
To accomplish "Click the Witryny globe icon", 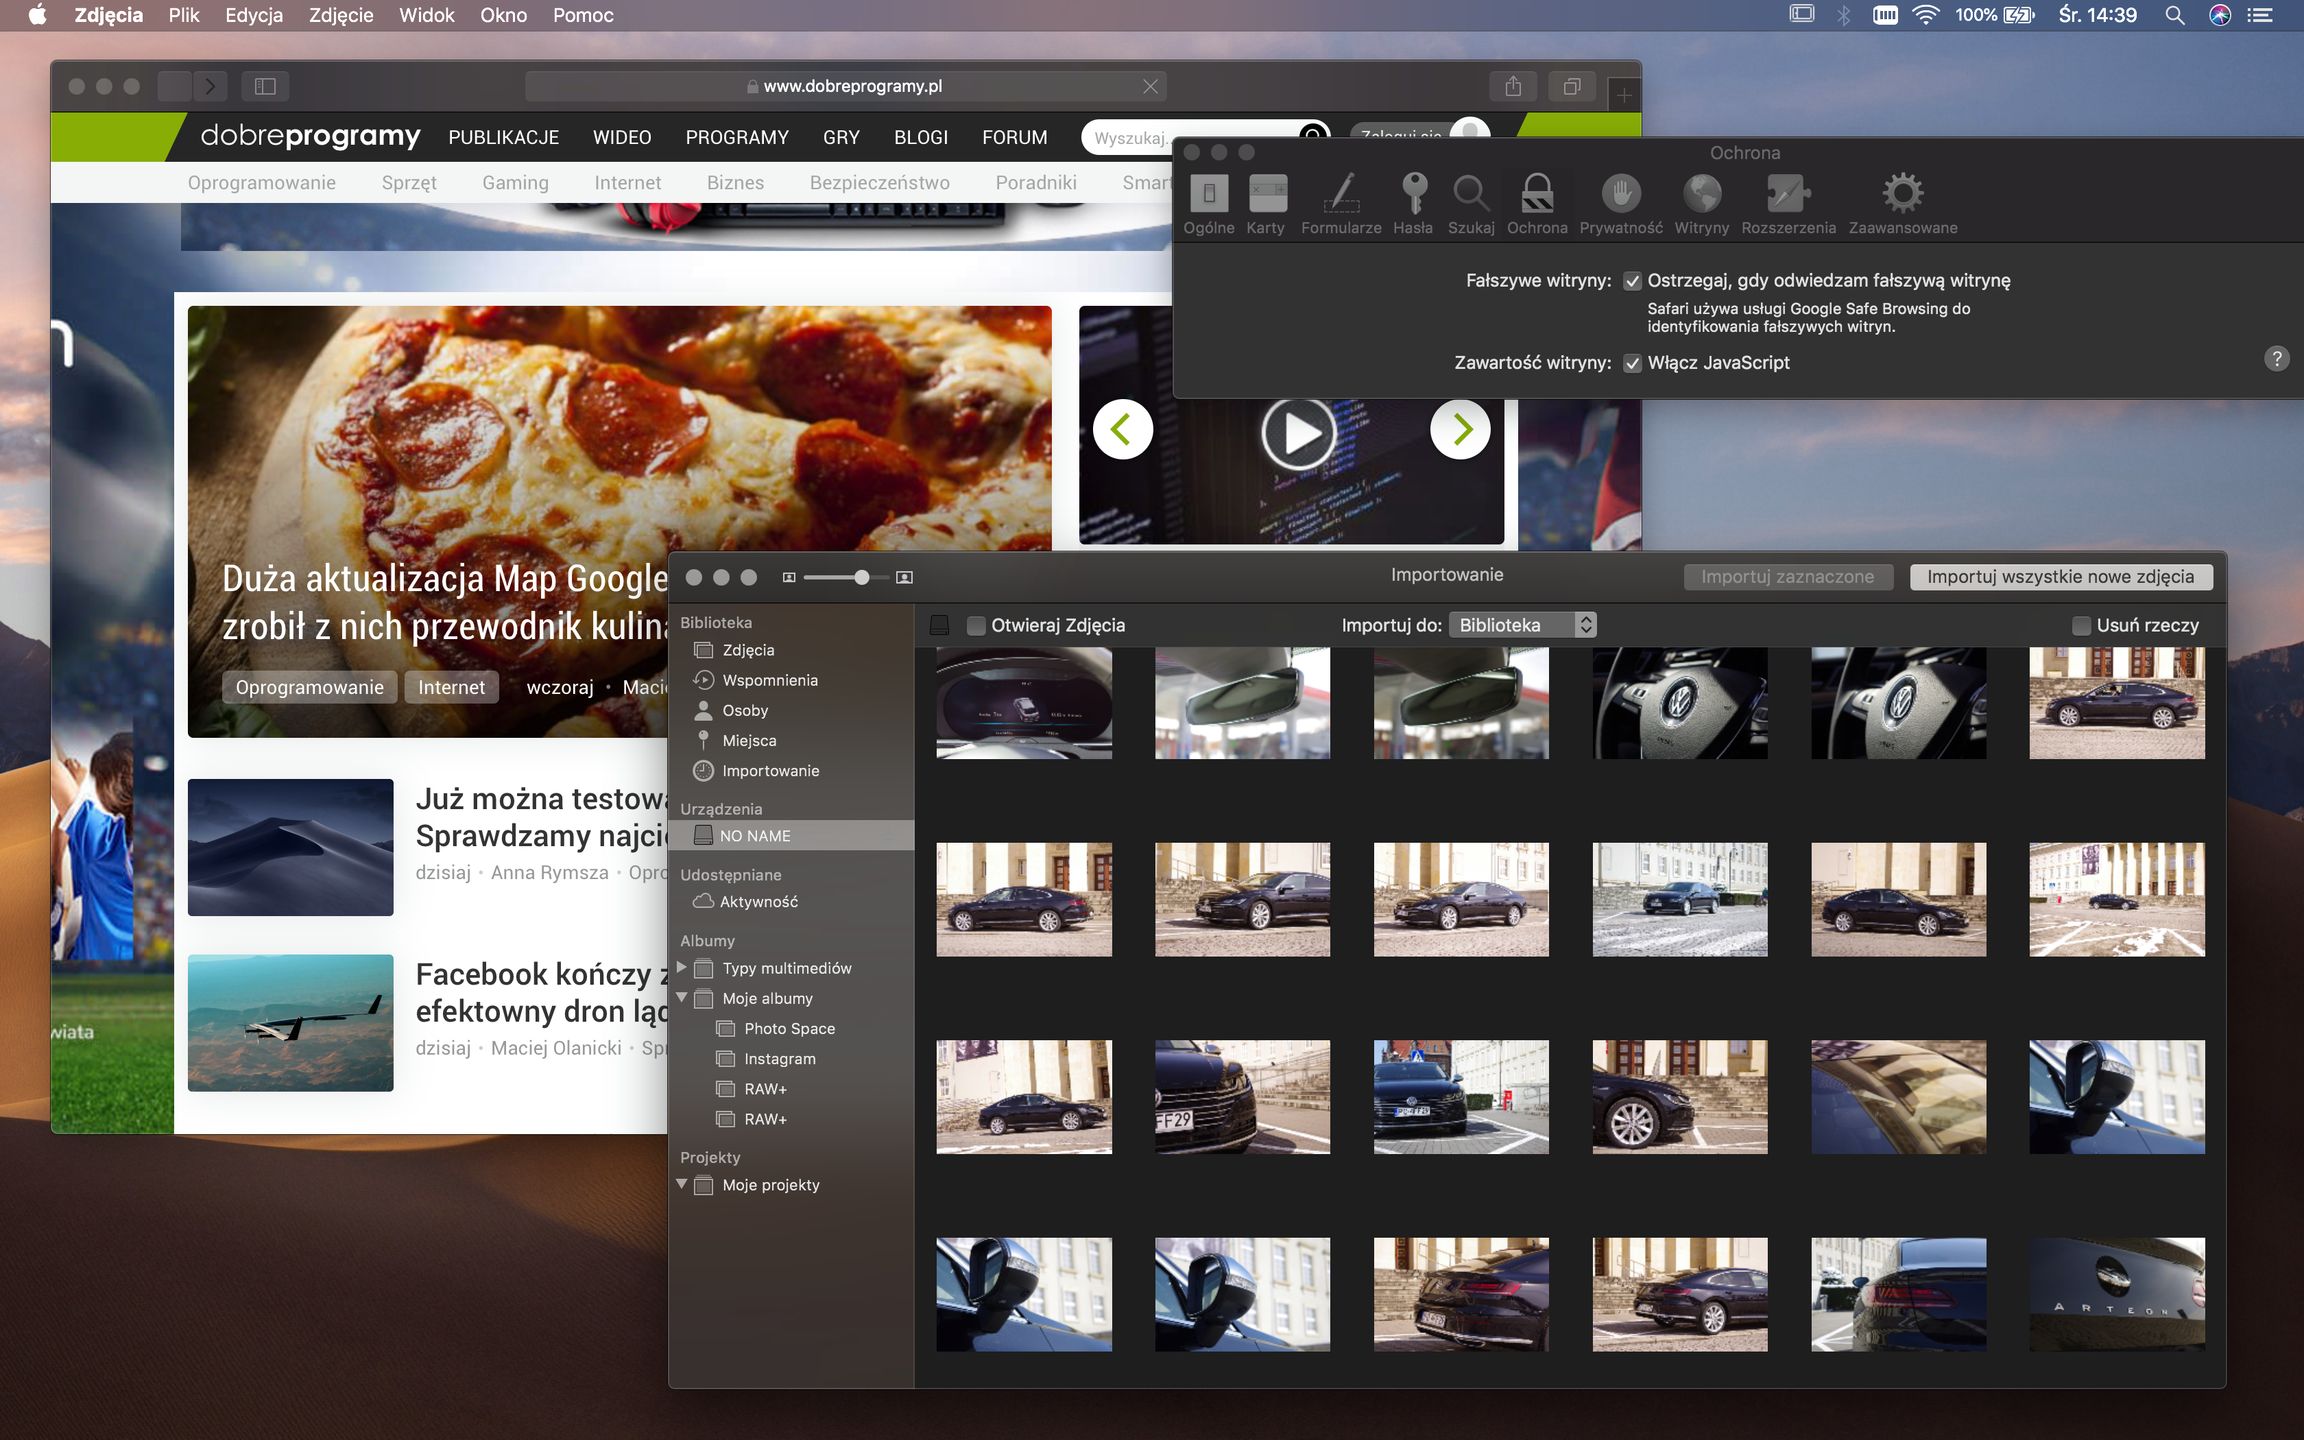I will tap(1701, 194).
